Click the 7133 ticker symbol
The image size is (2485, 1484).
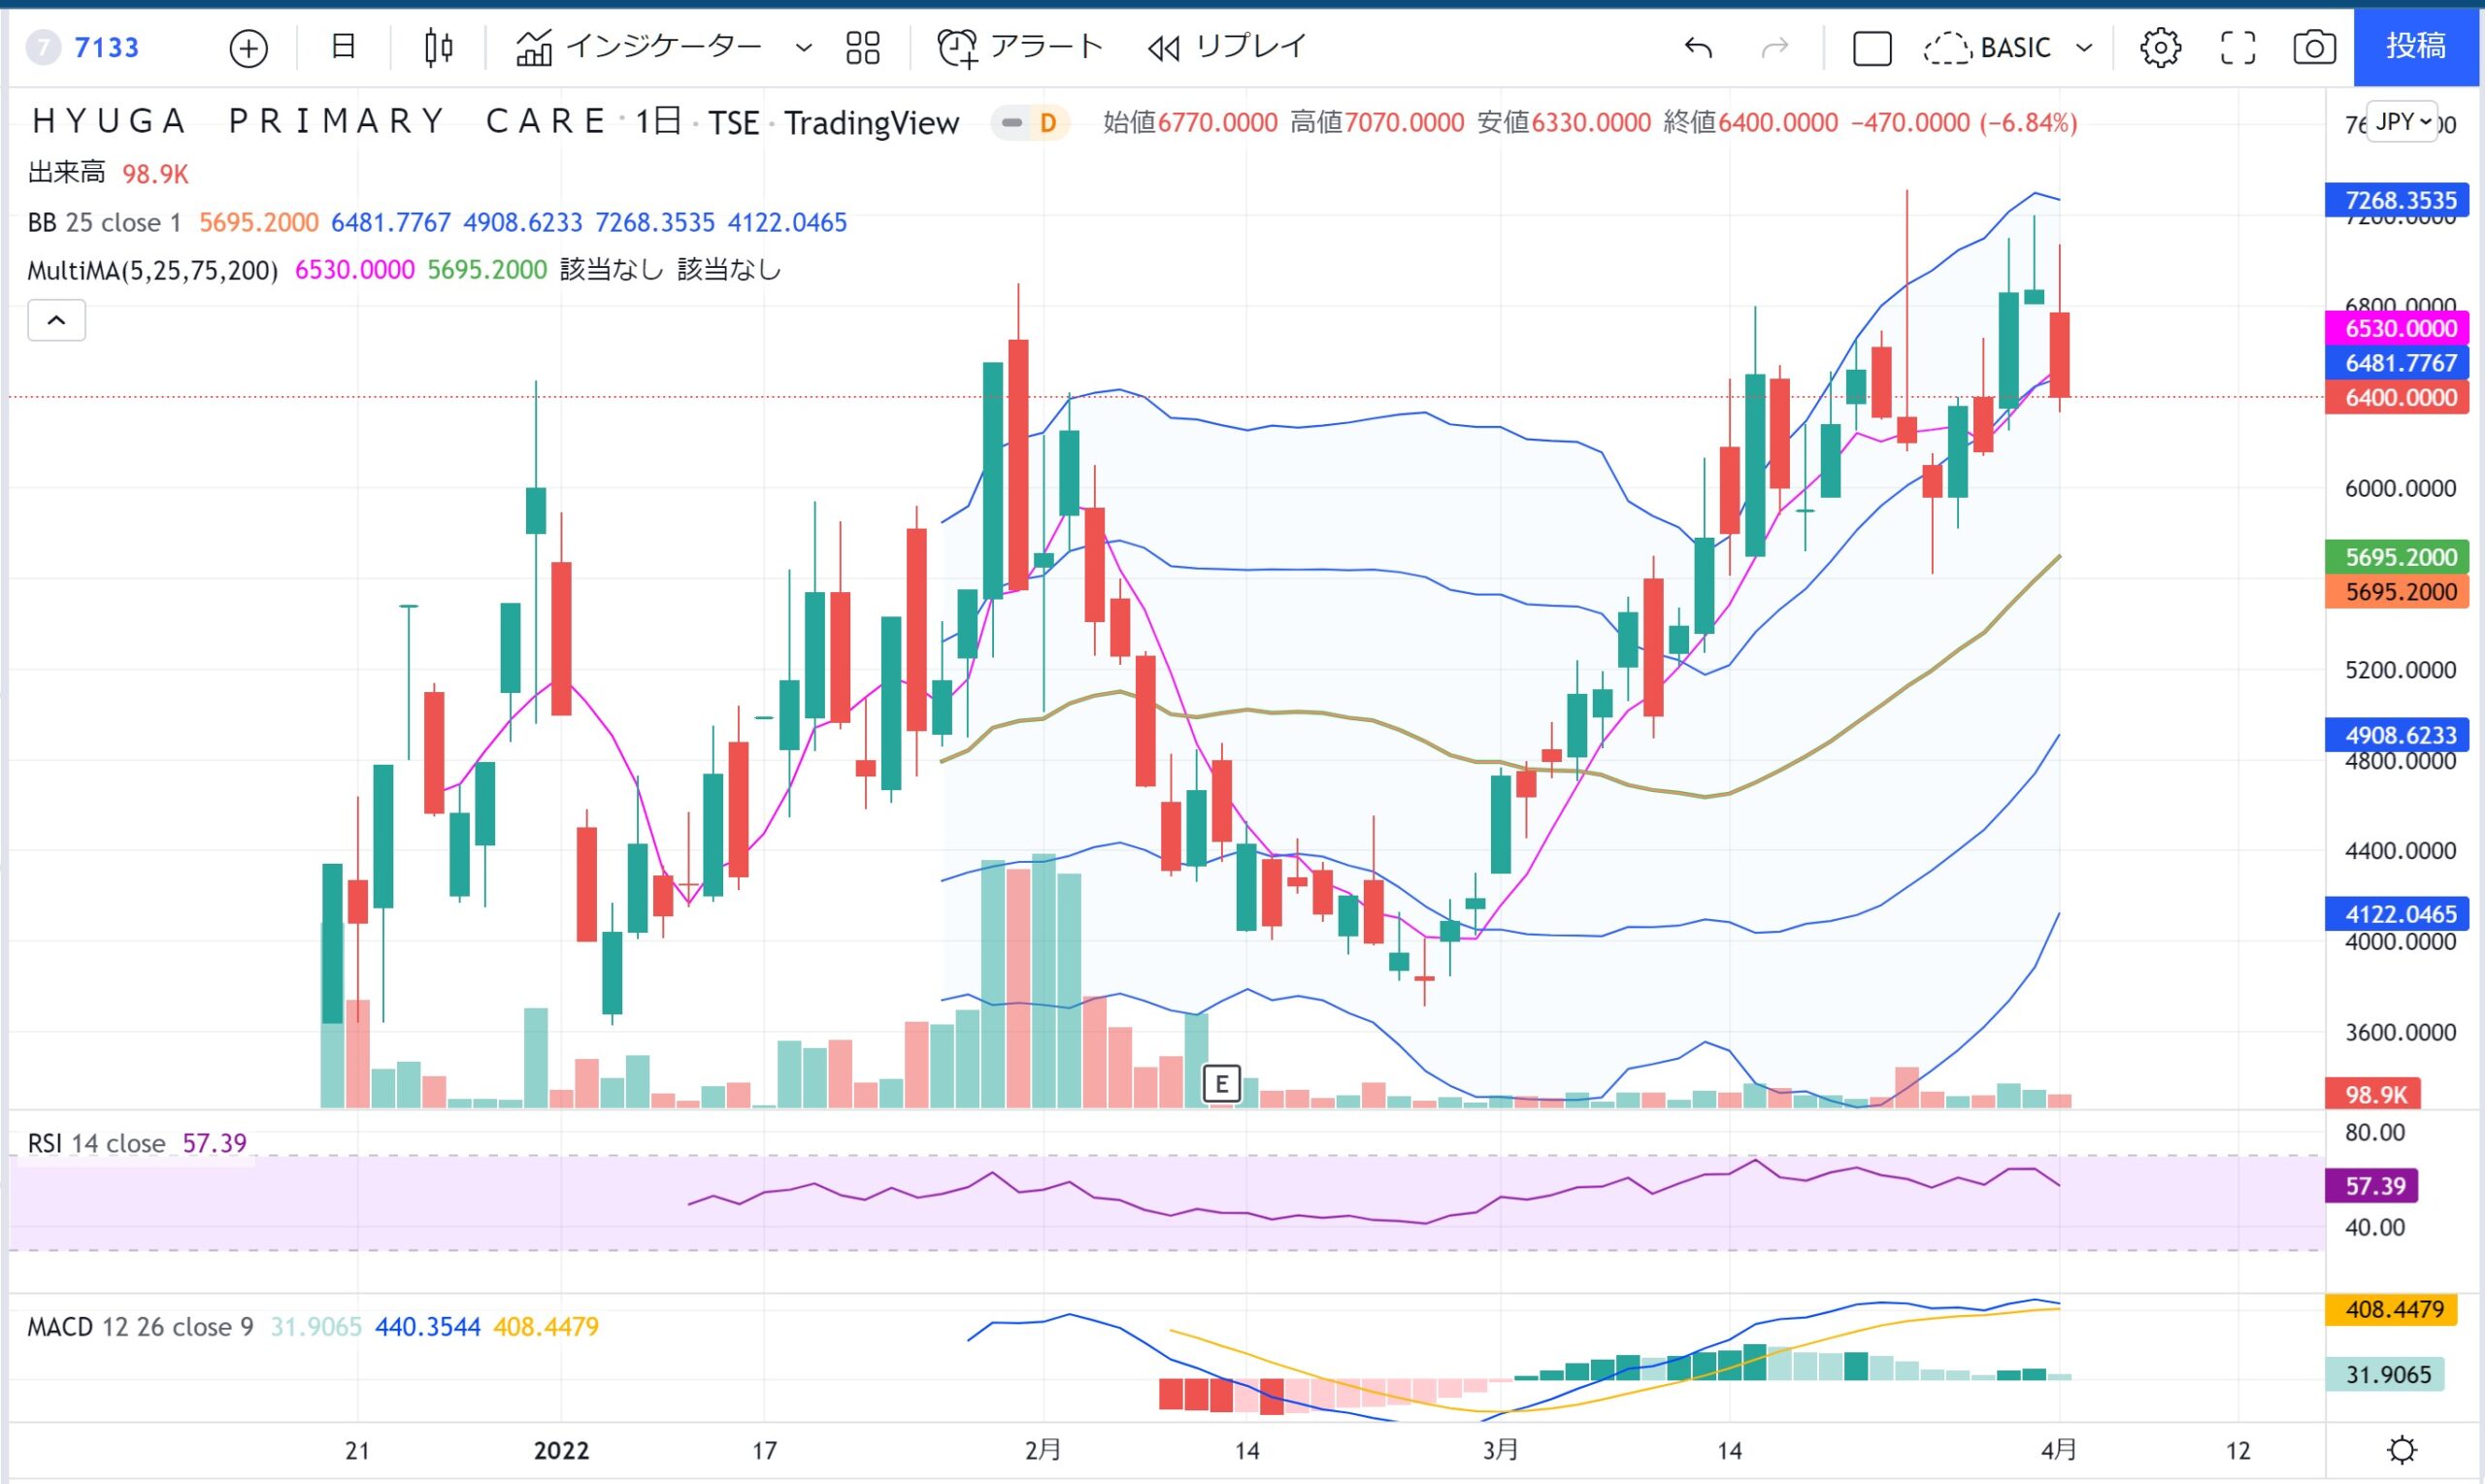tap(106, 48)
